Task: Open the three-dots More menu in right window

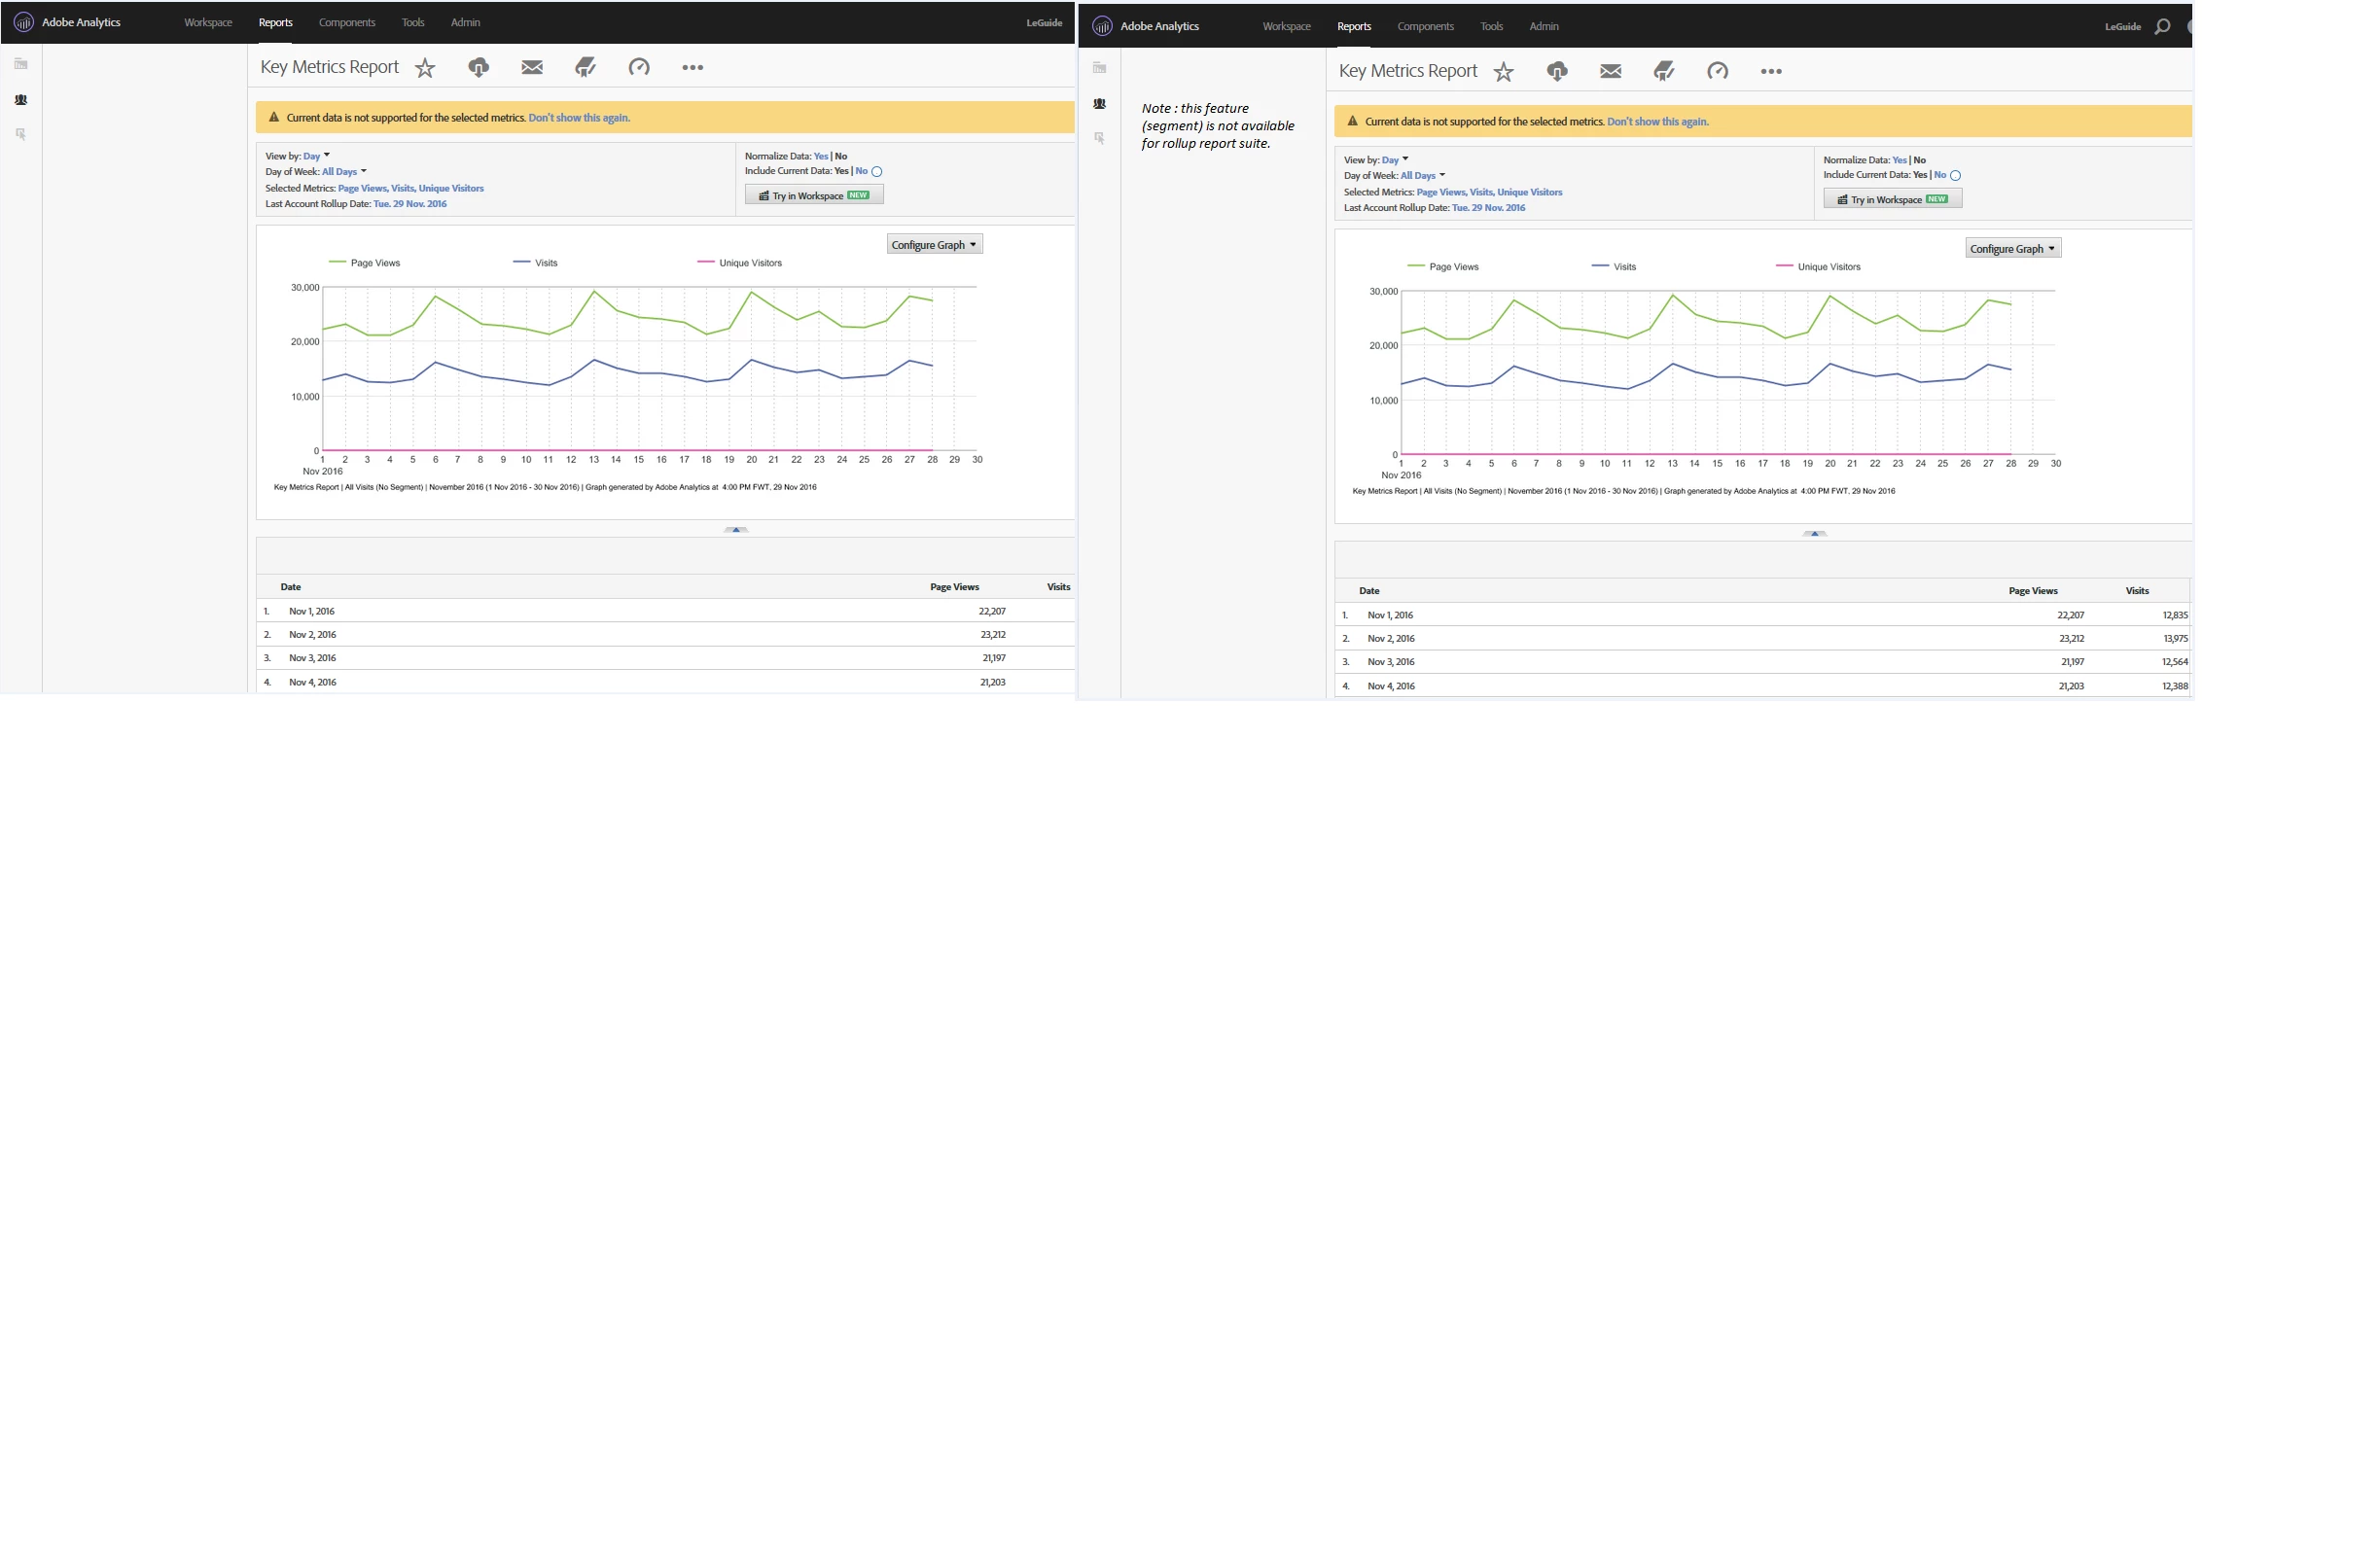Action: click(1770, 72)
